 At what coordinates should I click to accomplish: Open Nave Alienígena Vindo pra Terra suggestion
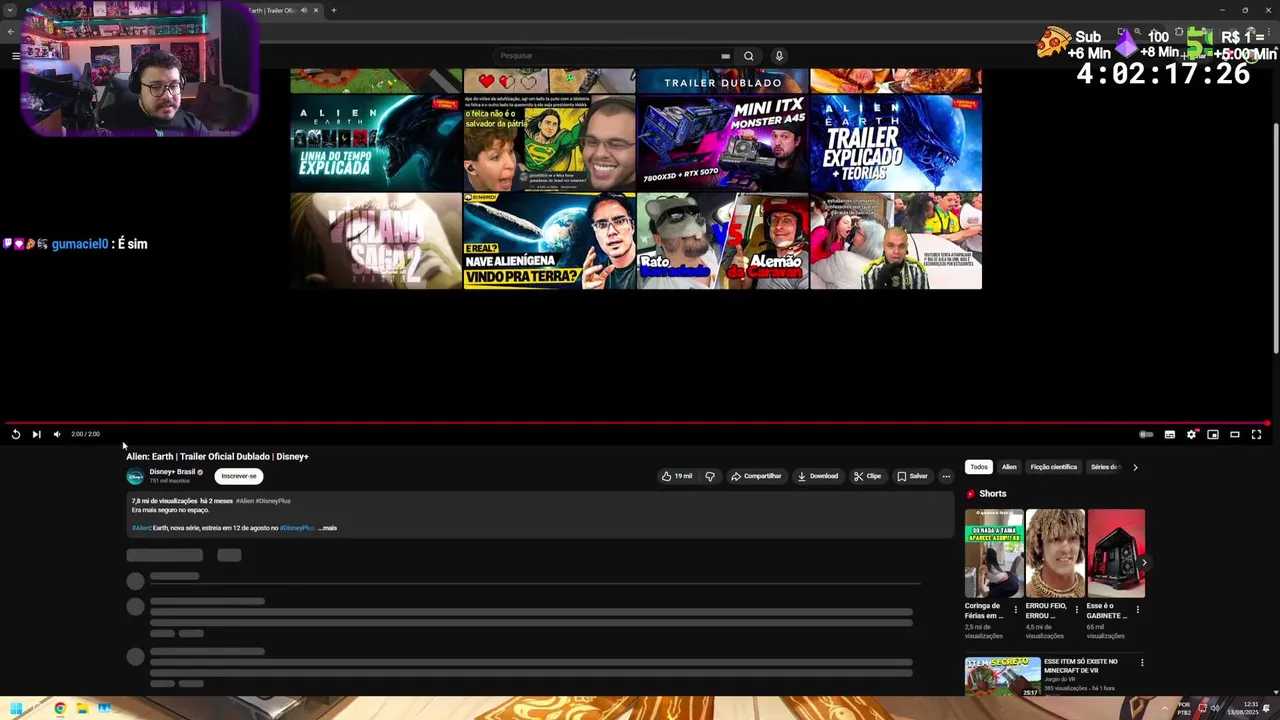[x=549, y=241]
